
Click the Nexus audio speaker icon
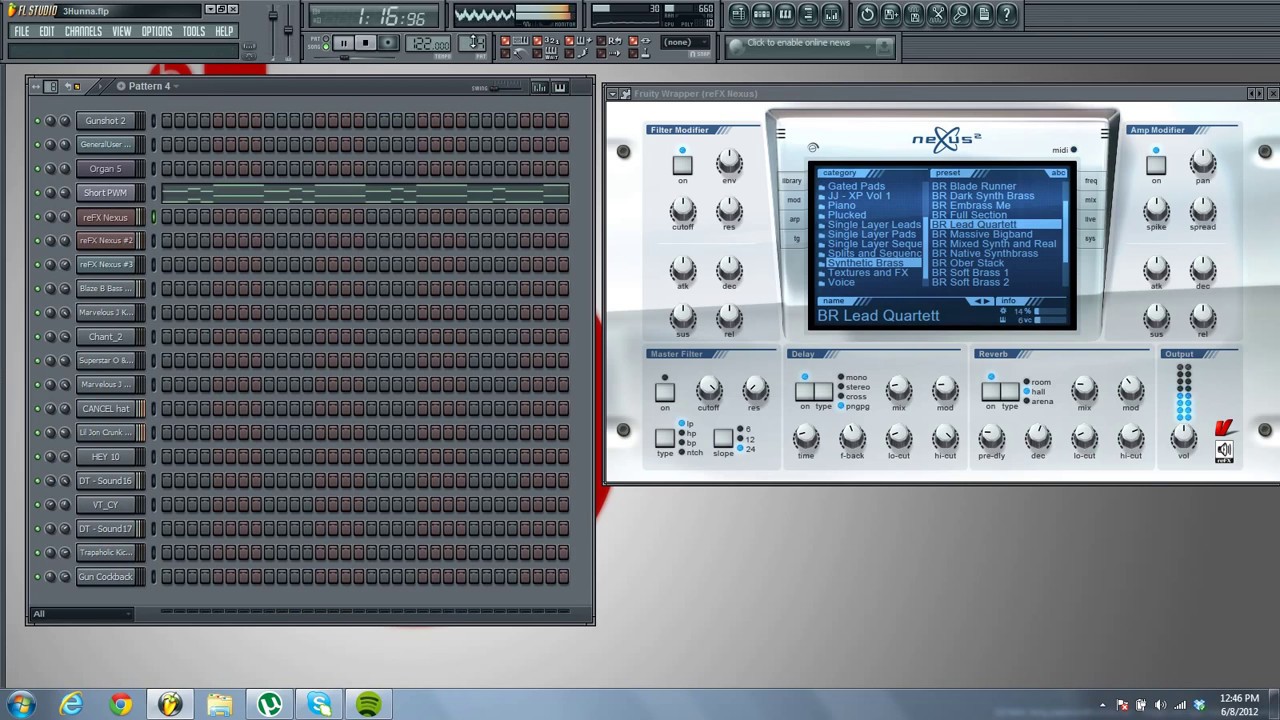click(1224, 452)
